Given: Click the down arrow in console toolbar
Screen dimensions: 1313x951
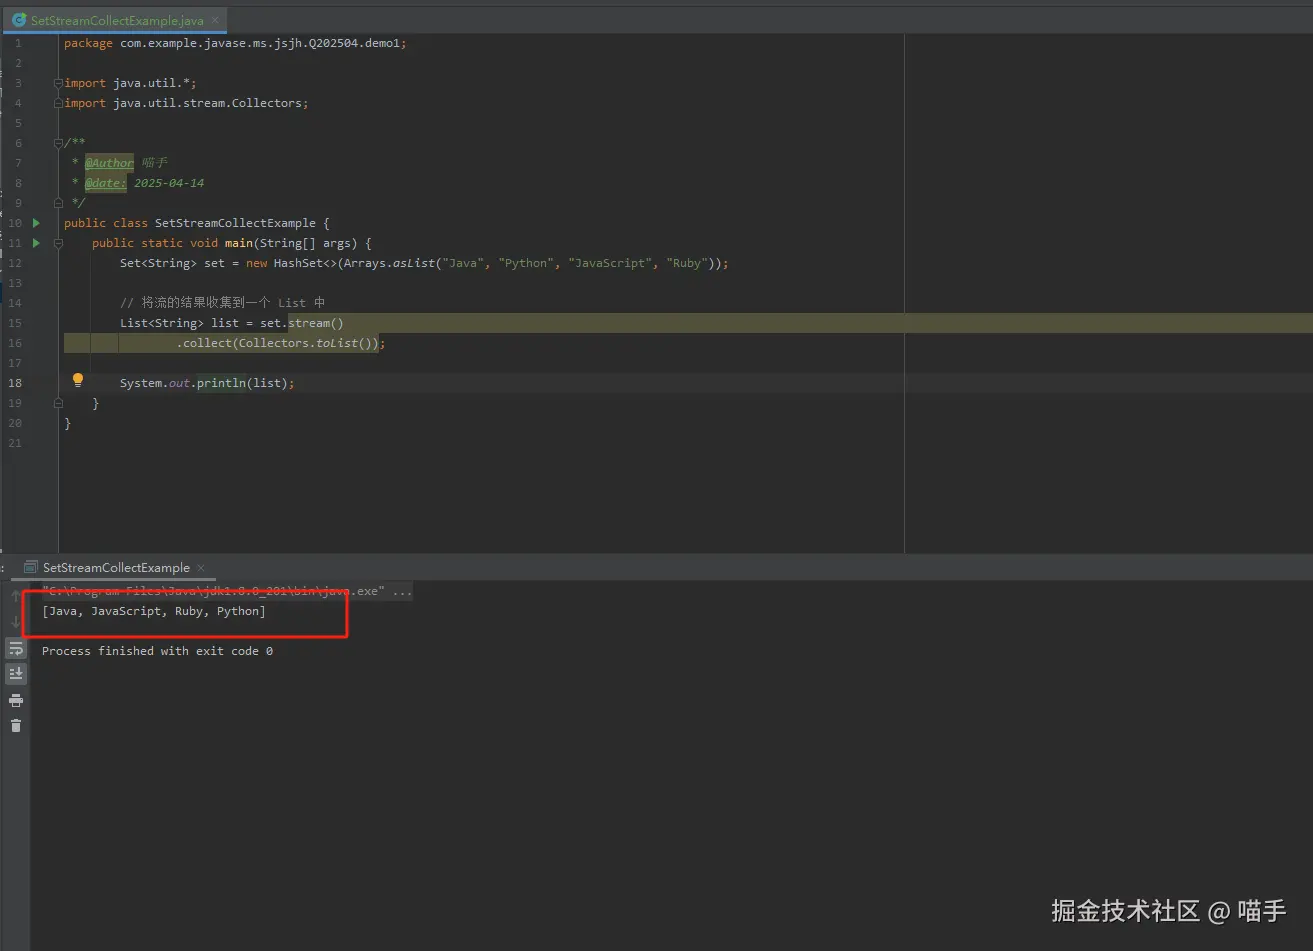Looking at the screenshot, I should [x=16, y=622].
